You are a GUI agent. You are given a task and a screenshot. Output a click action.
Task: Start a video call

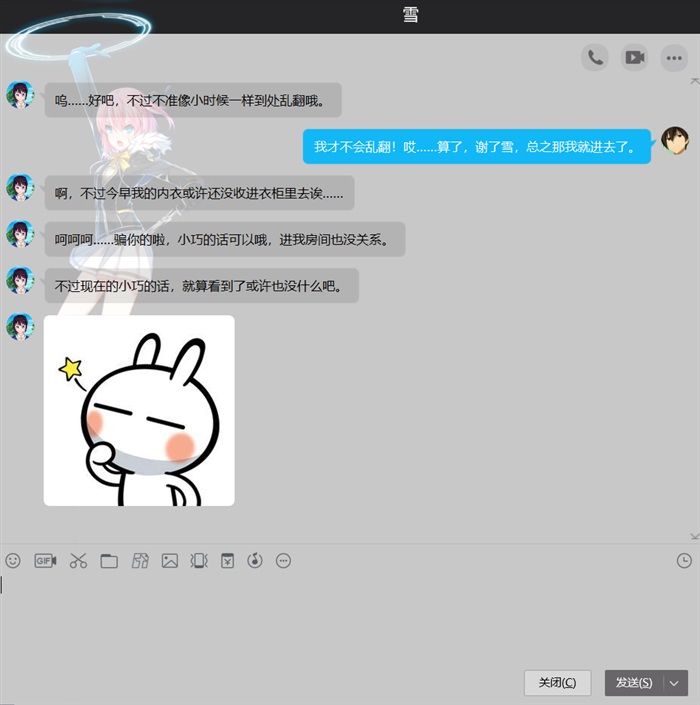coord(634,58)
